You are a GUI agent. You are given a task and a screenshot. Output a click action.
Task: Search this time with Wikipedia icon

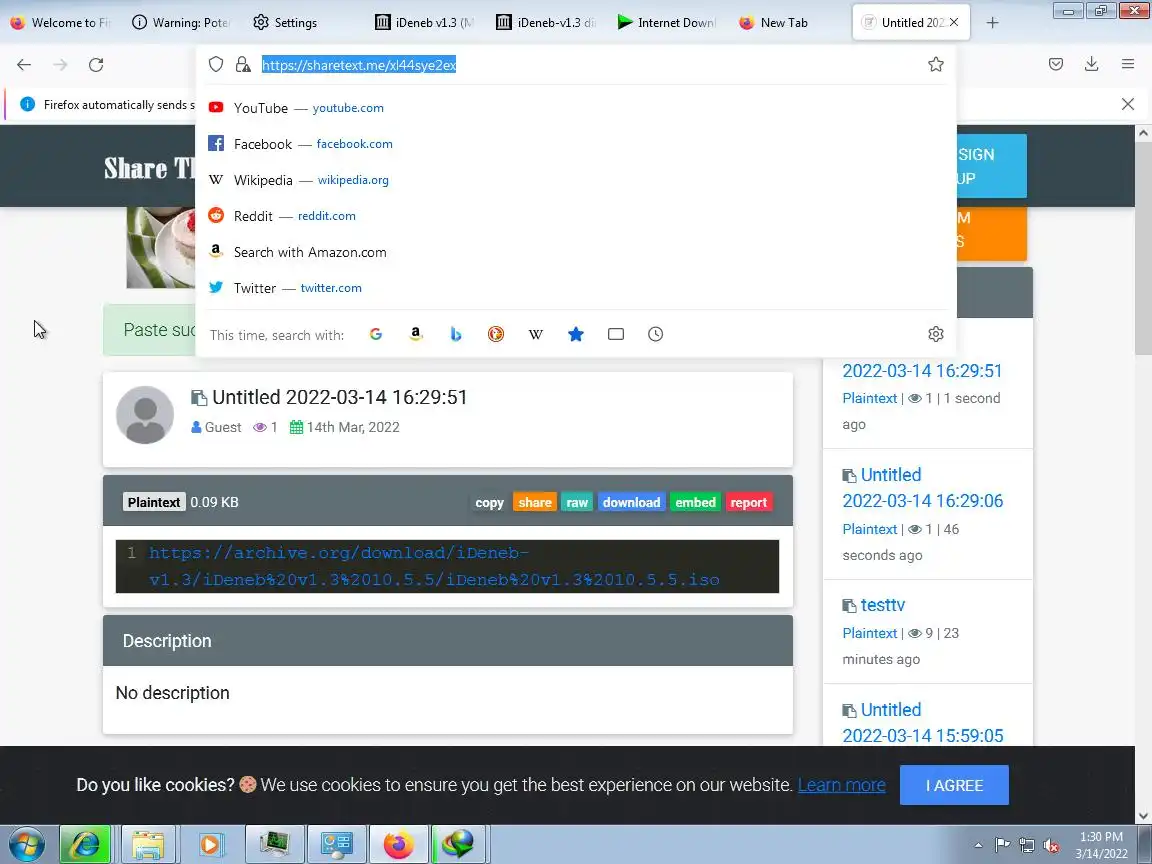[536, 334]
